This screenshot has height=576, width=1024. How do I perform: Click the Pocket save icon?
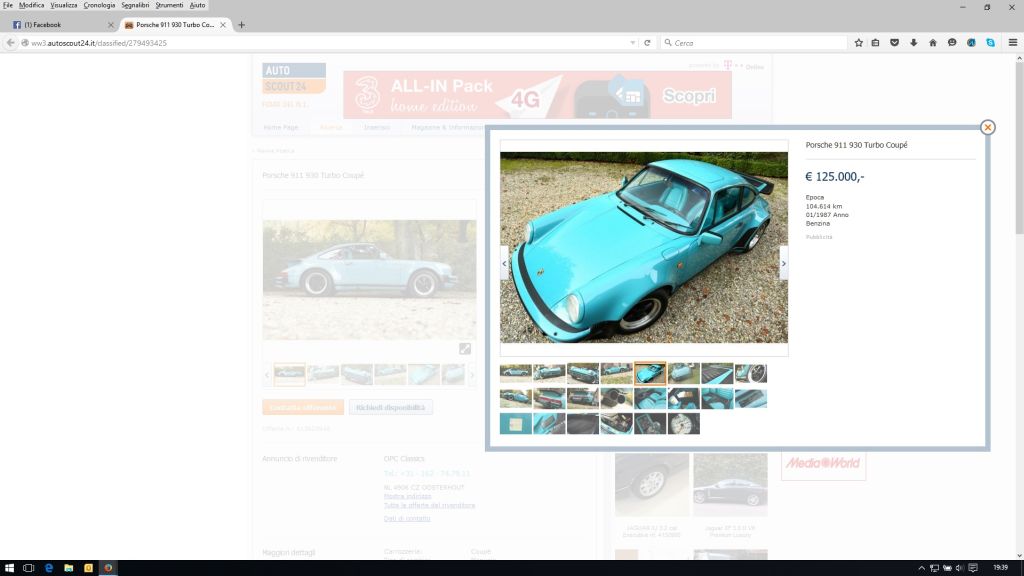pos(895,42)
